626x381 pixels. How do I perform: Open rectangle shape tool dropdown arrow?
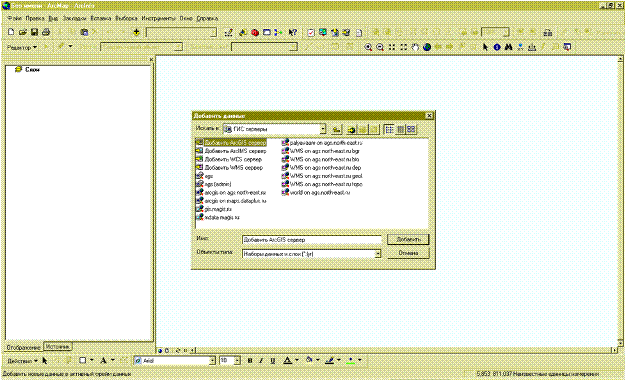coord(92,360)
